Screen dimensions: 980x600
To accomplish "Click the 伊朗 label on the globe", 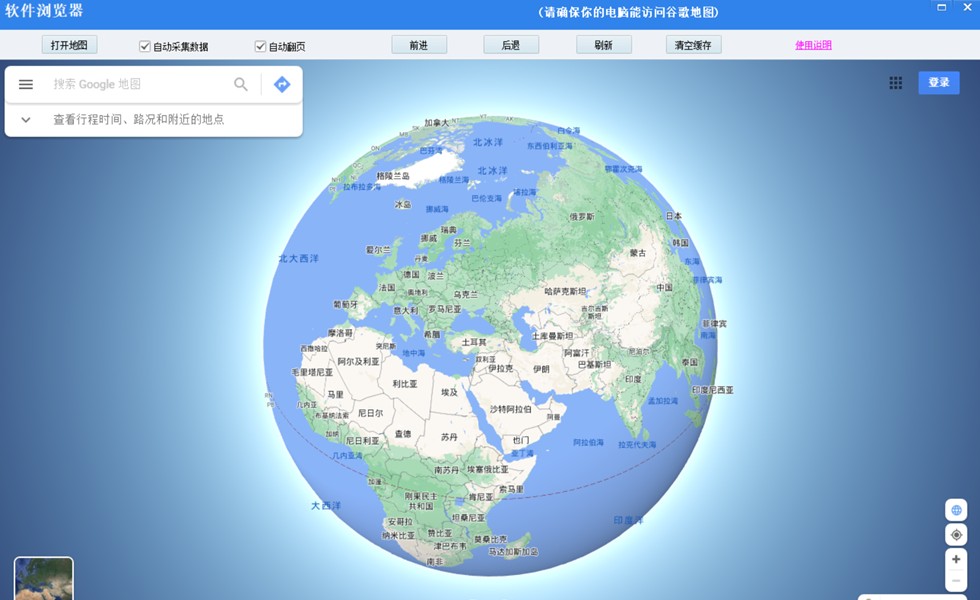I will click(x=541, y=369).
